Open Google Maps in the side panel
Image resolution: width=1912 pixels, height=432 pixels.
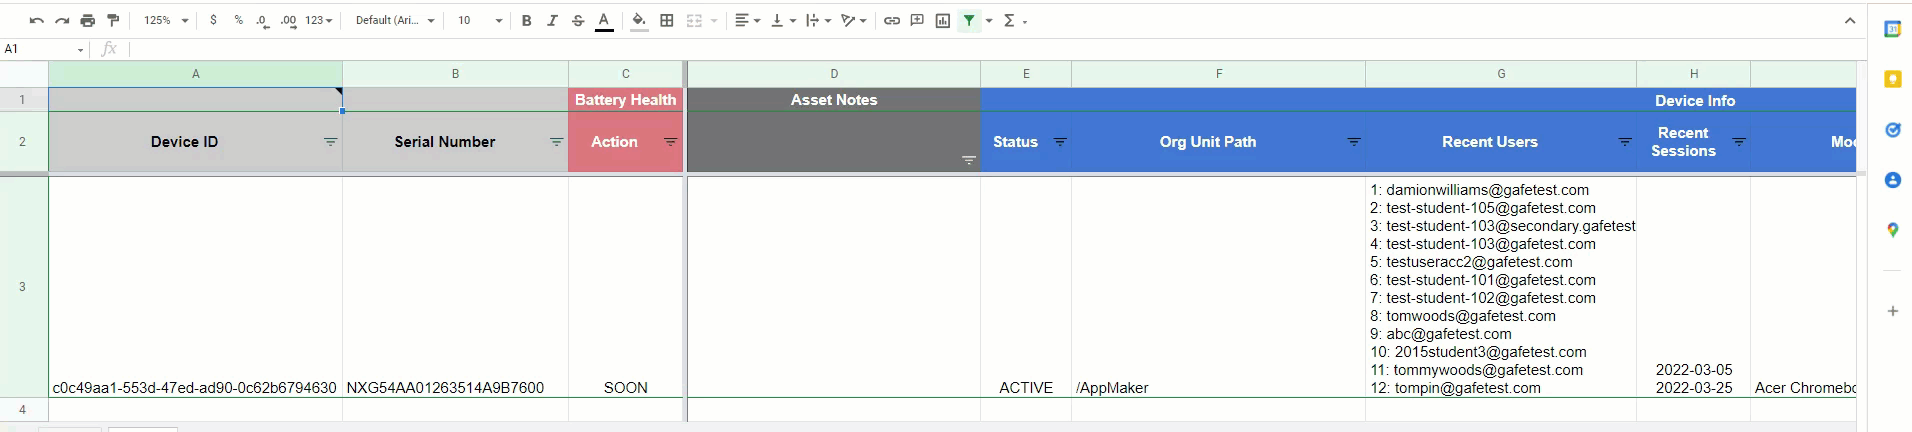click(1892, 230)
